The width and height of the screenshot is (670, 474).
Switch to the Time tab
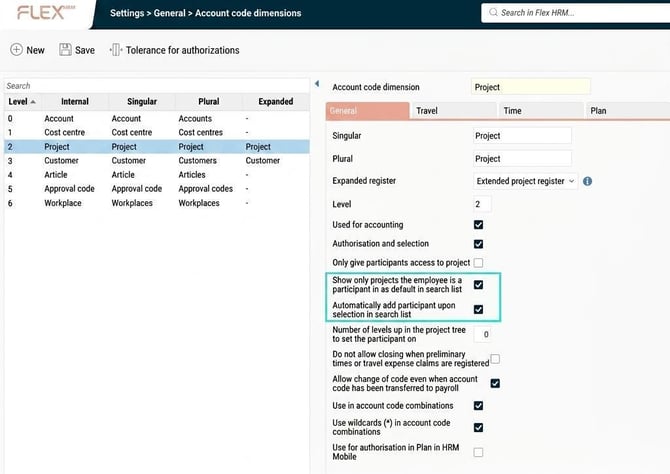click(541, 111)
